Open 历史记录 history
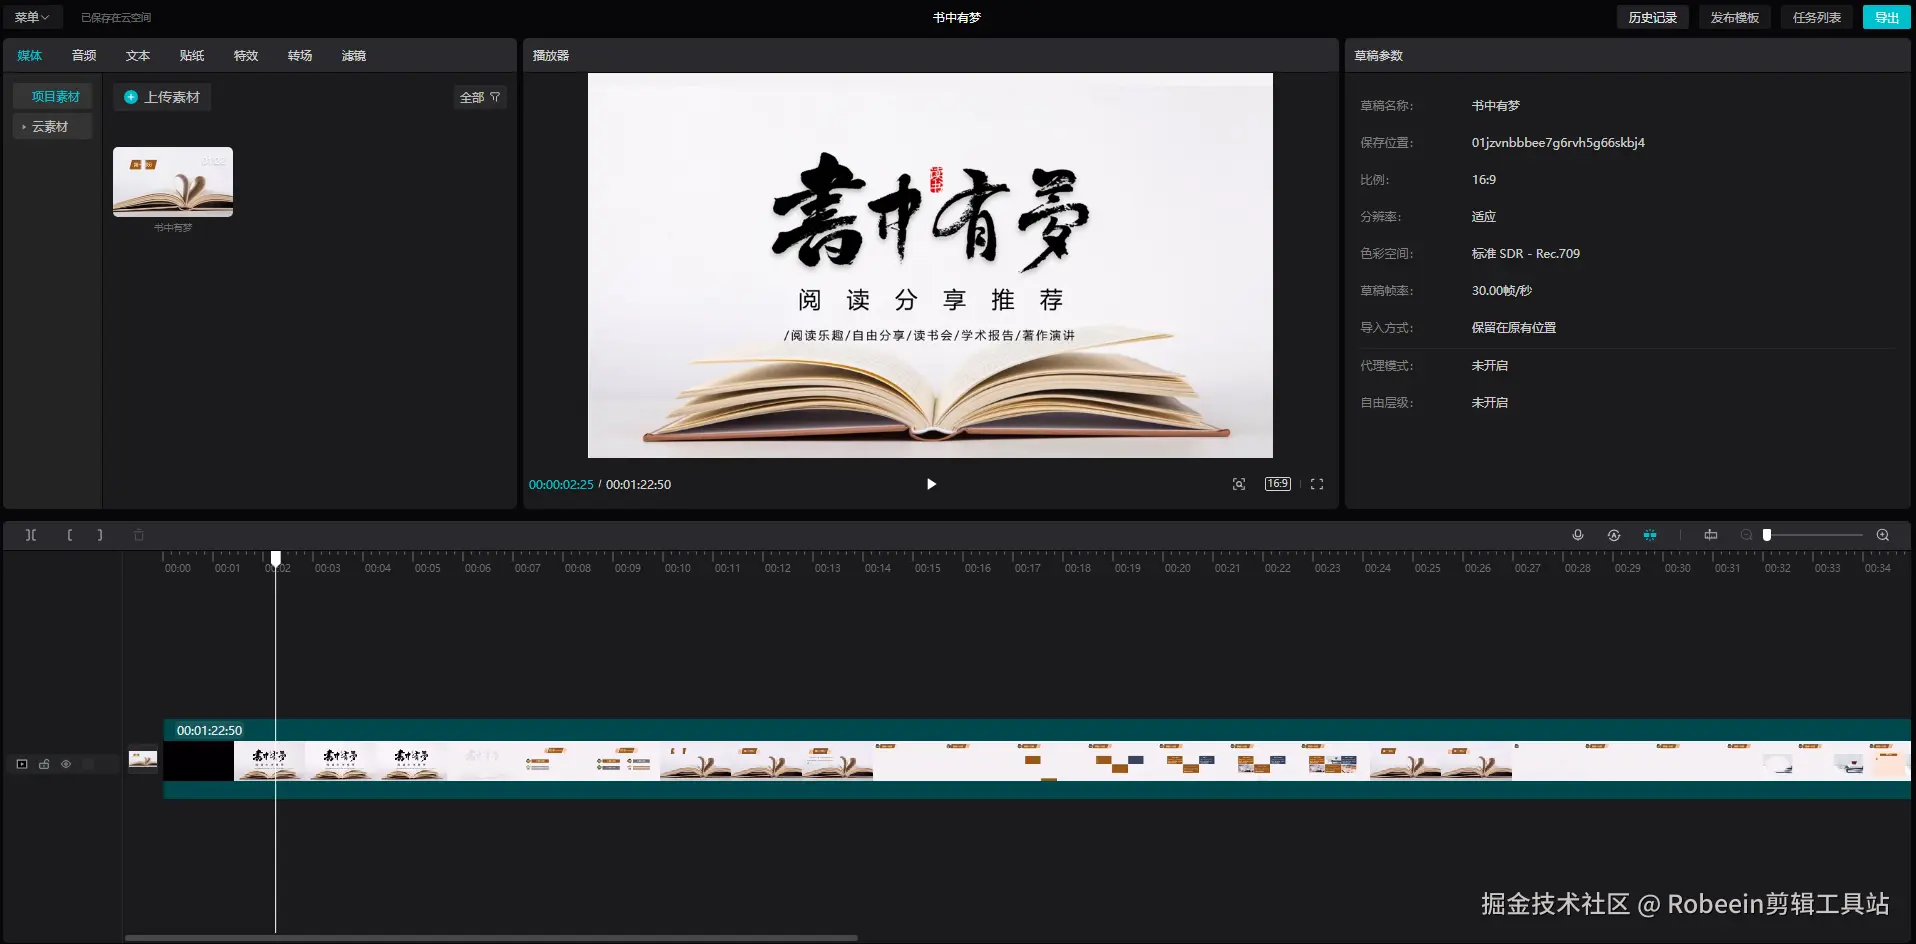 [x=1652, y=17]
